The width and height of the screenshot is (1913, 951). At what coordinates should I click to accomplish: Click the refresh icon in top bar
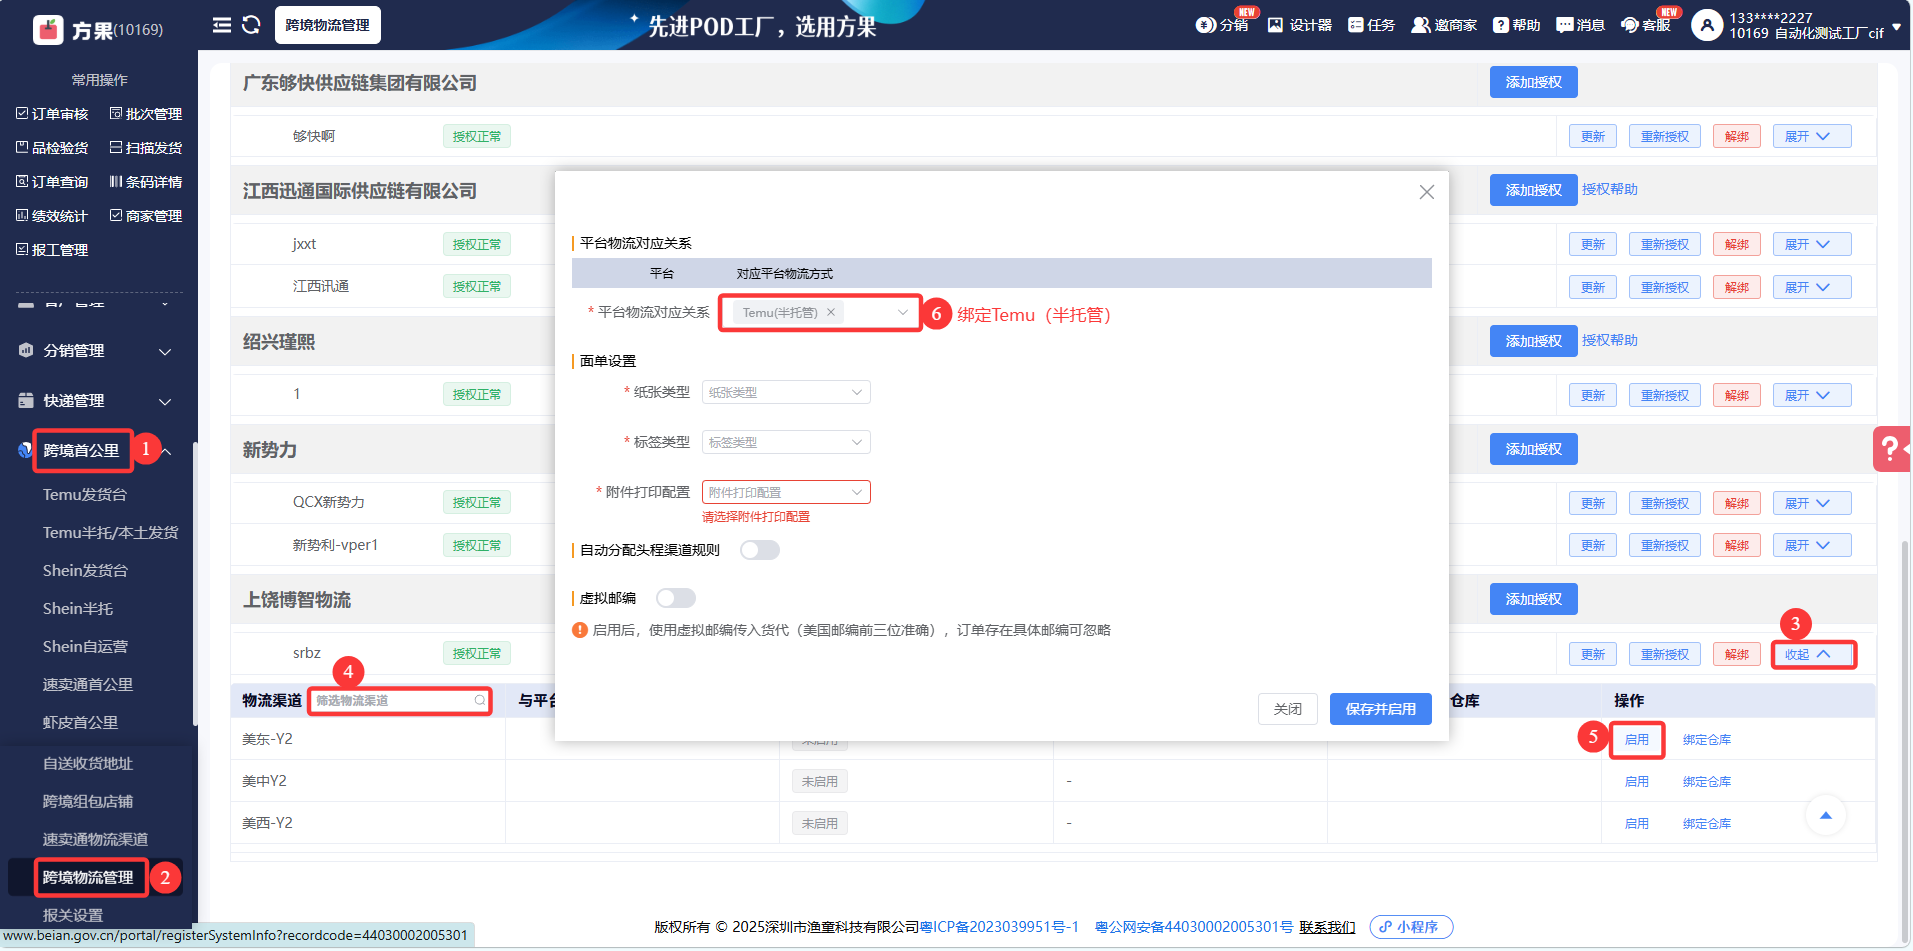tap(251, 25)
